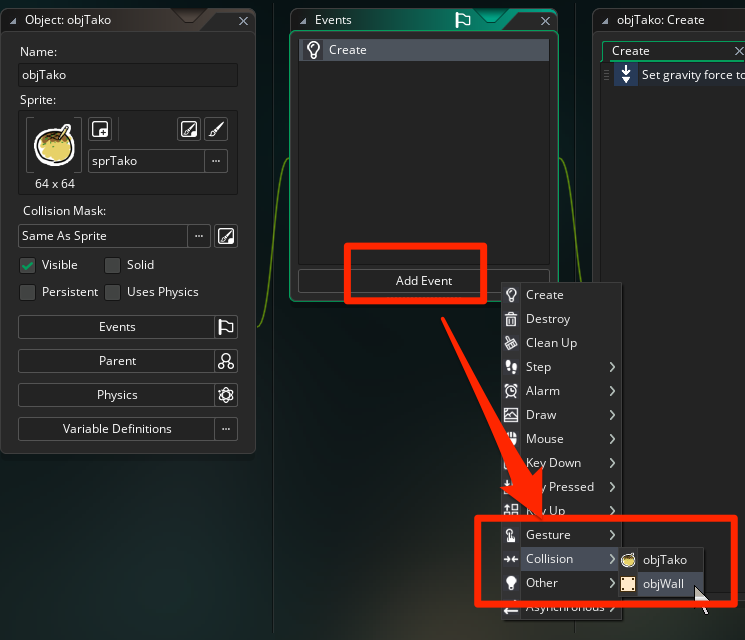Close the Events panel
Image resolution: width=745 pixels, height=640 pixels.
[545, 21]
